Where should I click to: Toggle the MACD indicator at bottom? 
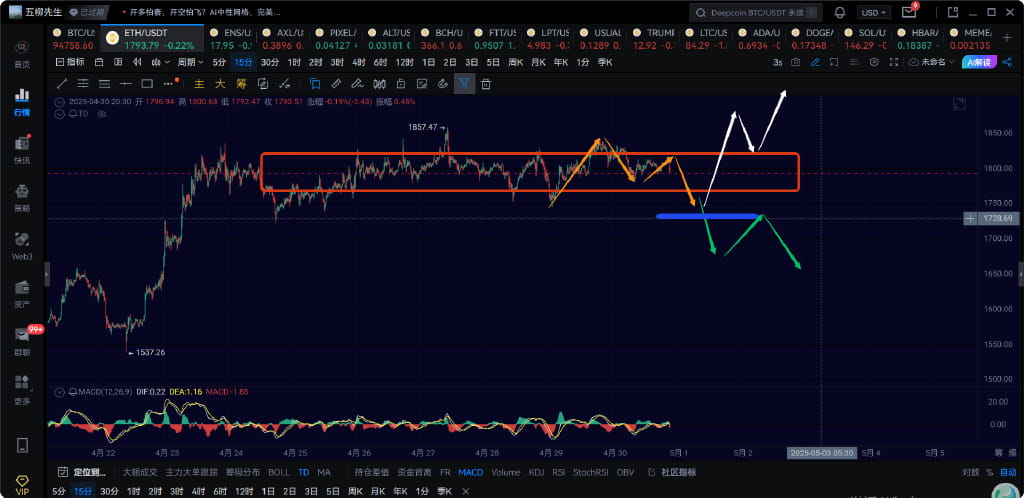(470, 472)
